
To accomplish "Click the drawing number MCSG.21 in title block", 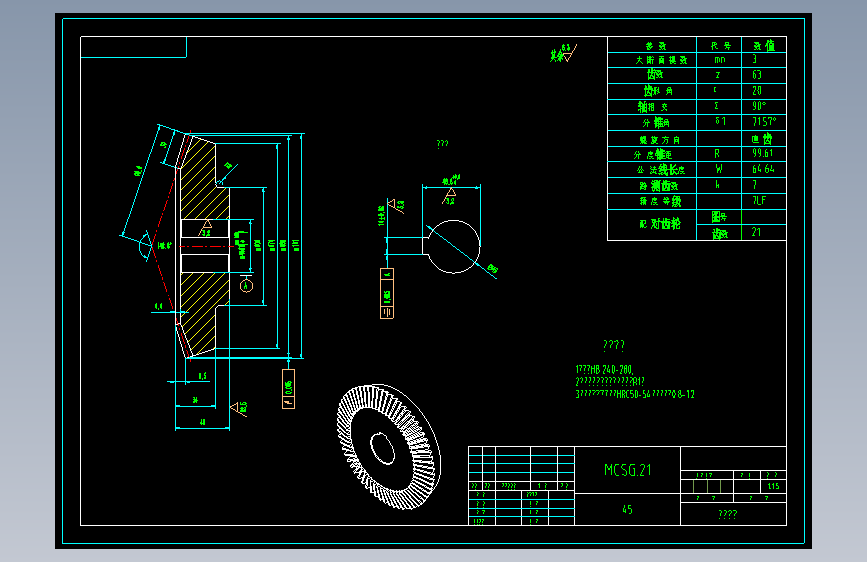I will [x=628, y=470].
